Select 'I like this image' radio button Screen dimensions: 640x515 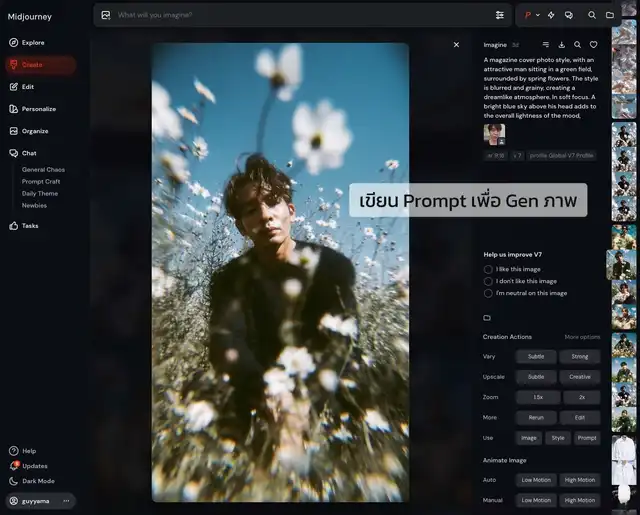488,269
